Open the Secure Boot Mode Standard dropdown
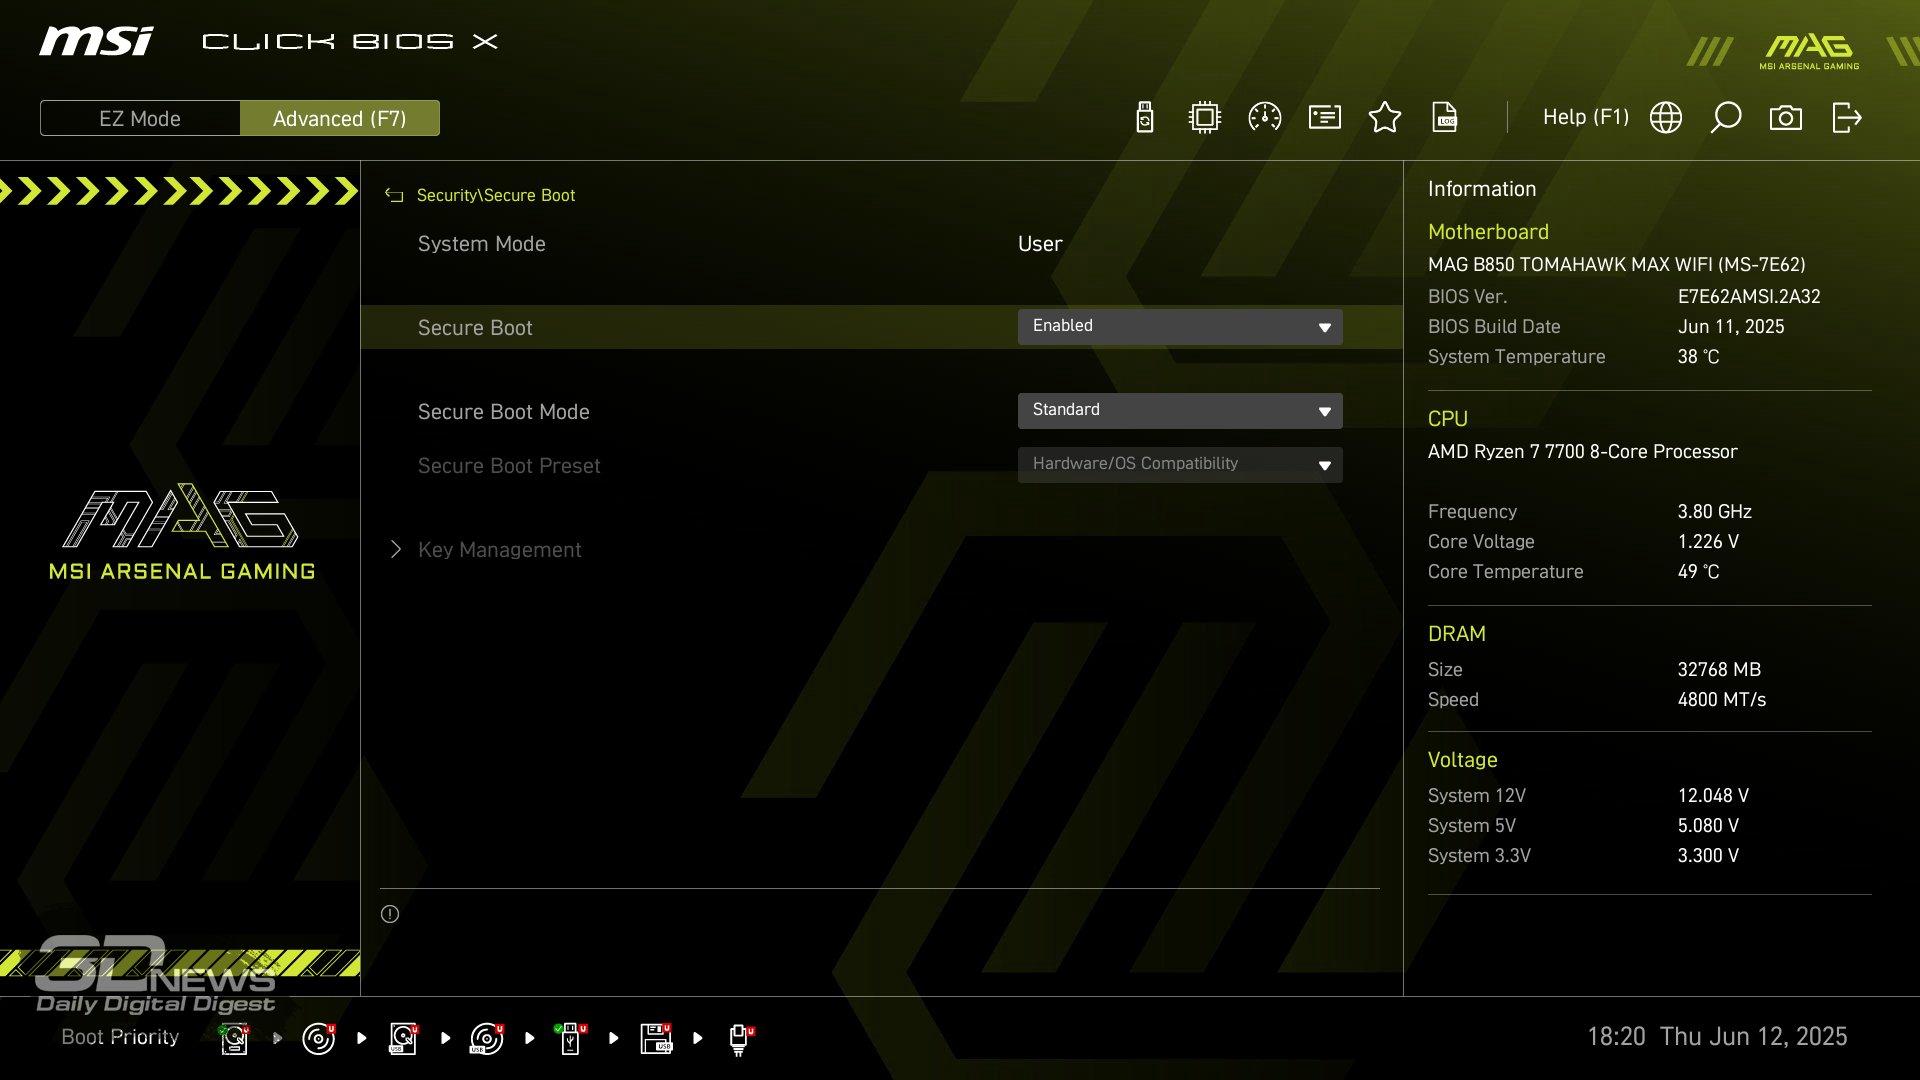This screenshot has height=1080, width=1920. [x=1180, y=411]
